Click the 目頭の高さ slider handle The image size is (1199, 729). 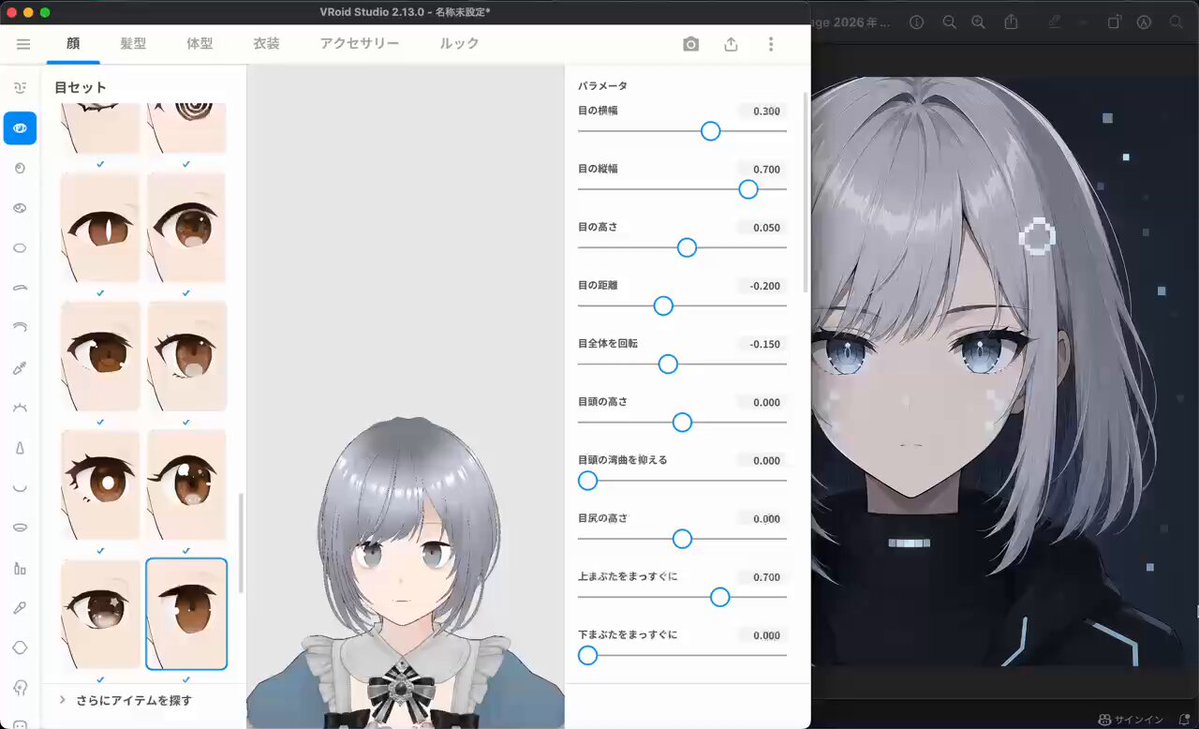point(682,422)
